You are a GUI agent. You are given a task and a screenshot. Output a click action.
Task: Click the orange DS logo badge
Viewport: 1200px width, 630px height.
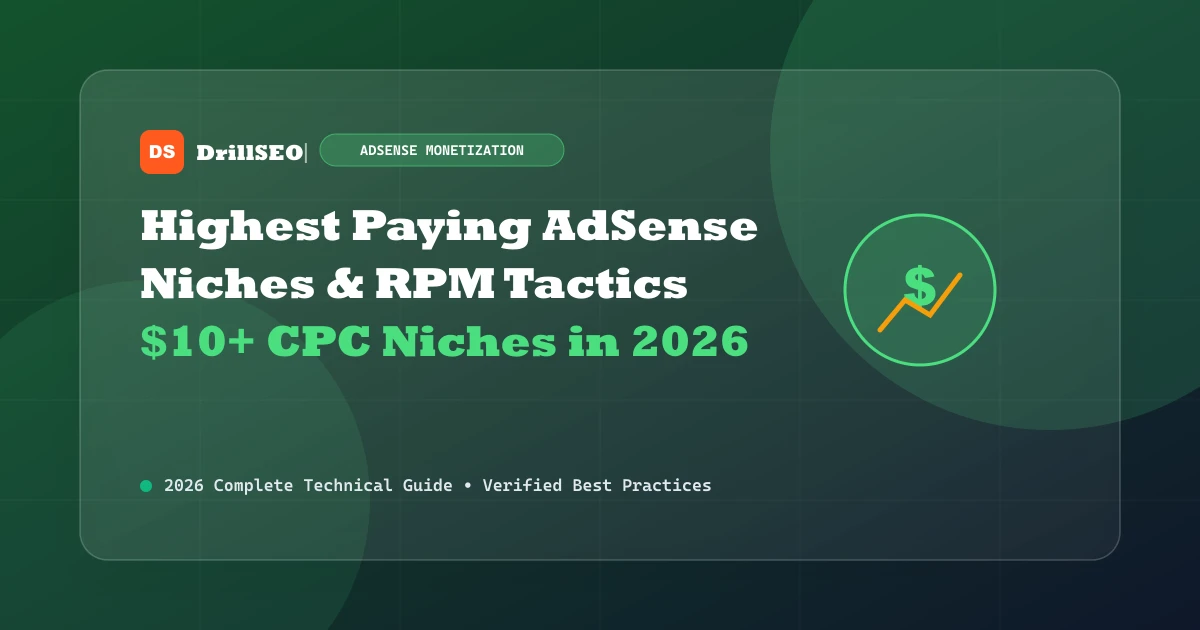coord(162,152)
